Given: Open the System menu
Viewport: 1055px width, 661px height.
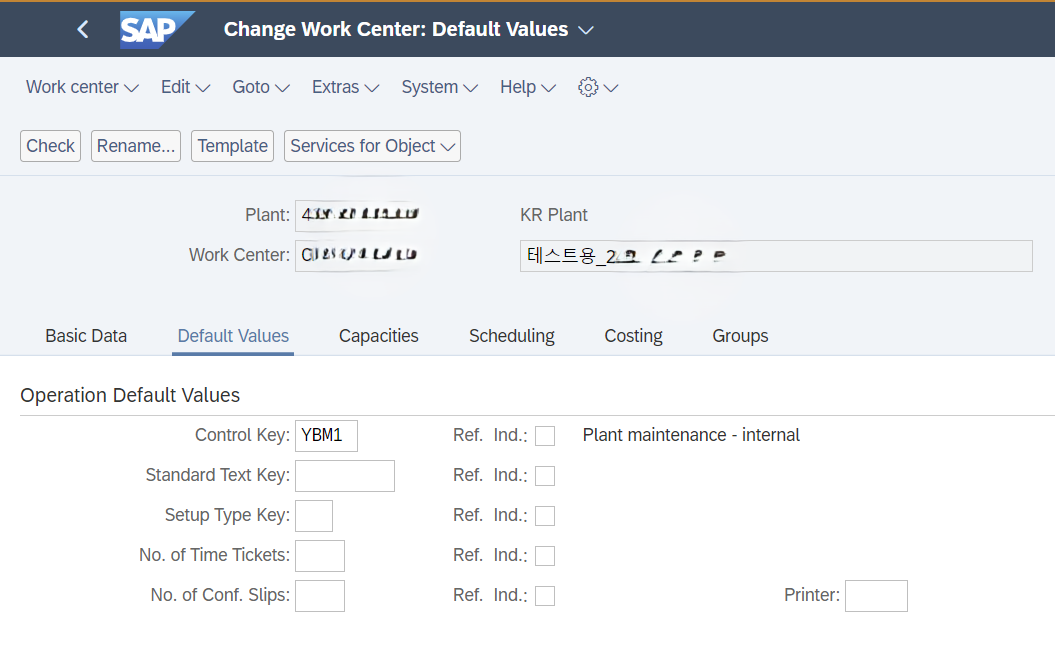Looking at the screenshot, I should pyautogui.click(x=439, y=88).
